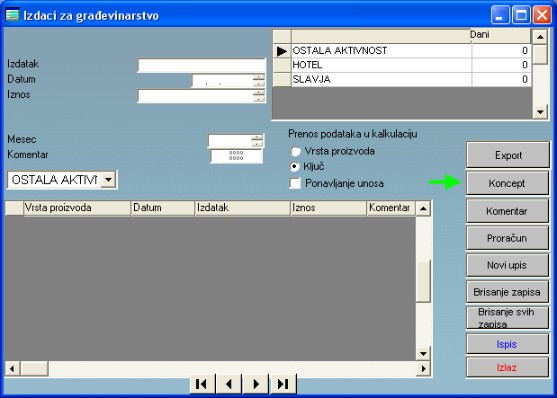Go to the previous record navigation button
Image resolution: width=557 pixels, height=398 pixels.
[229, 384]
